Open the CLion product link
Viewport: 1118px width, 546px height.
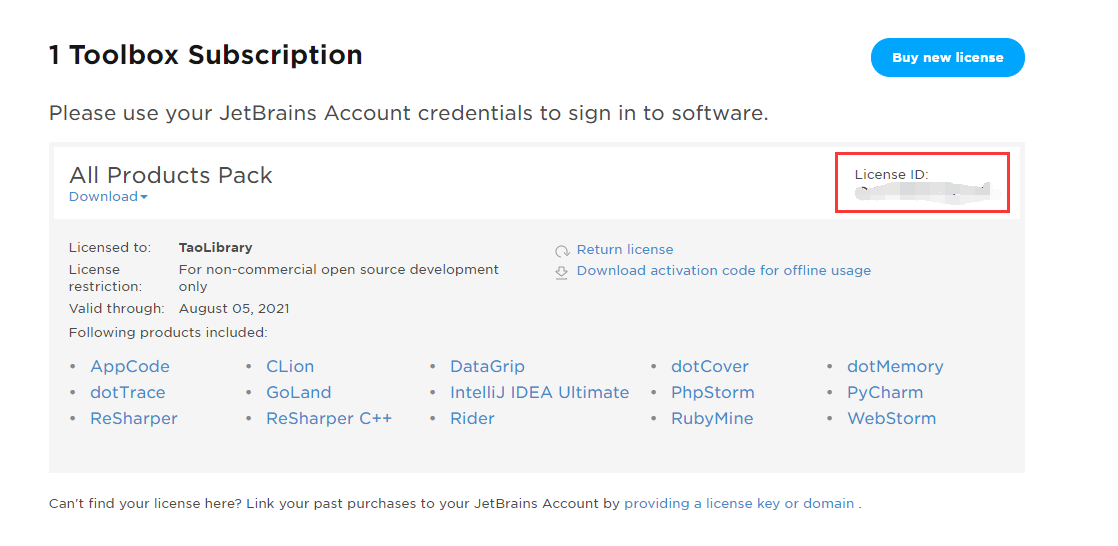click(x=290, y=366)
